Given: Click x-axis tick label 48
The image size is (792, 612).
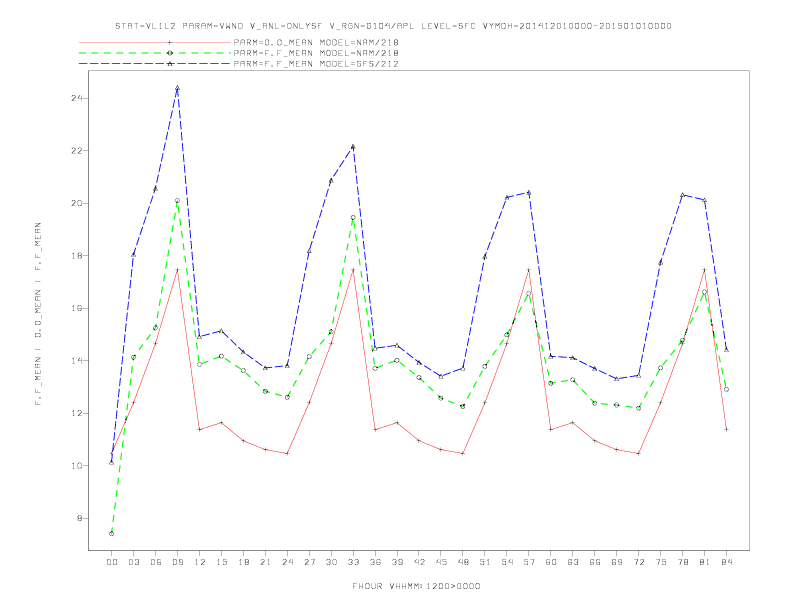Looking at the screenshot, I should click(x=463, y=562).
